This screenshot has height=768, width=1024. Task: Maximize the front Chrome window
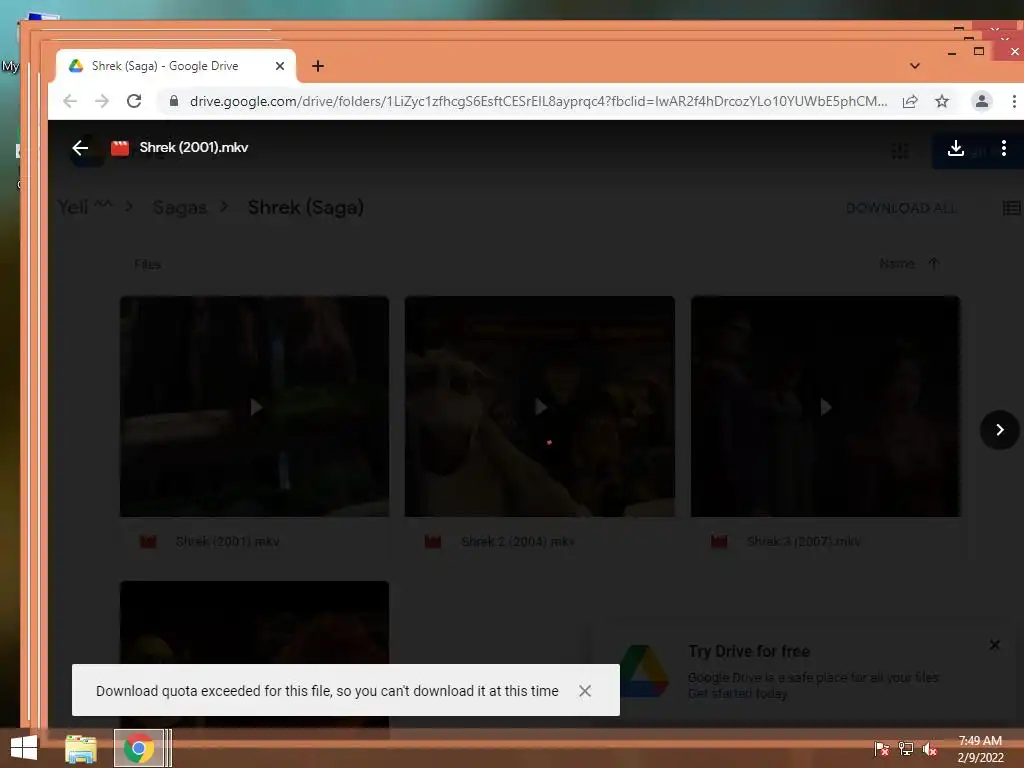(x=978, y=52)
